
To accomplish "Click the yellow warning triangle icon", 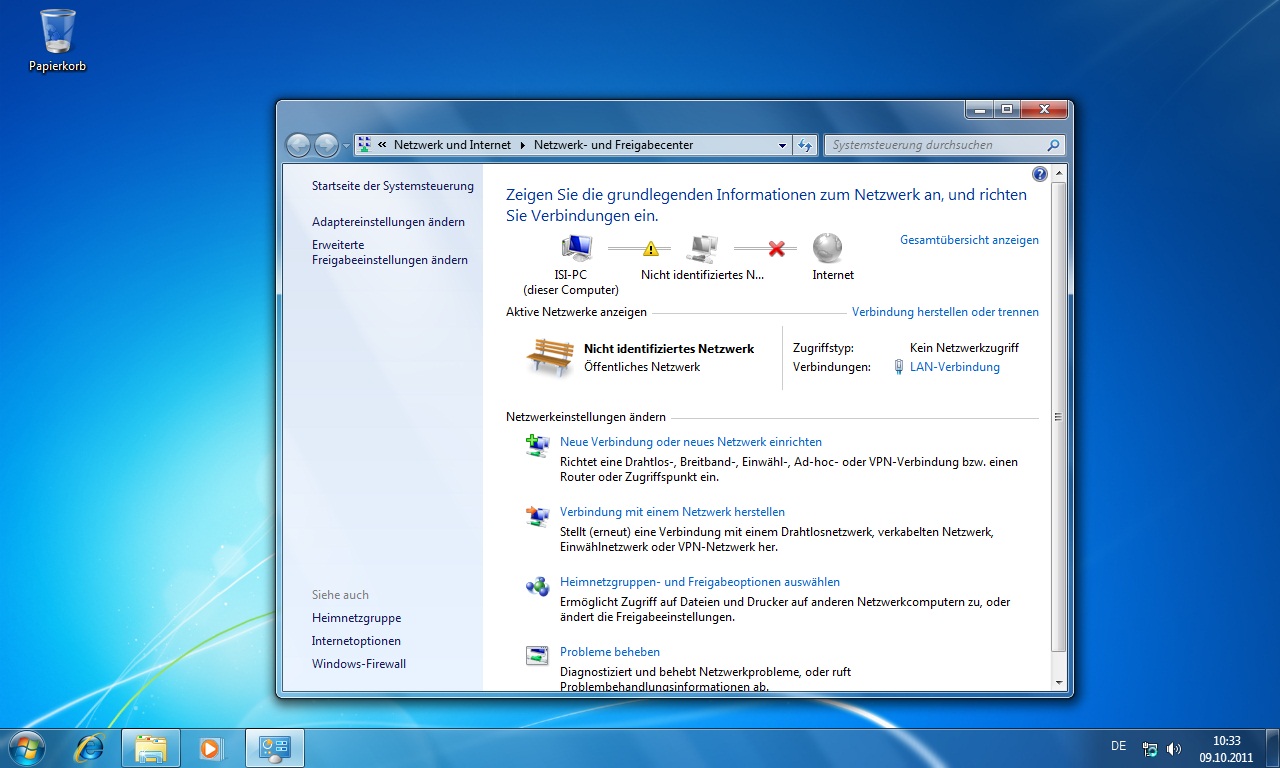I will 651,248.
